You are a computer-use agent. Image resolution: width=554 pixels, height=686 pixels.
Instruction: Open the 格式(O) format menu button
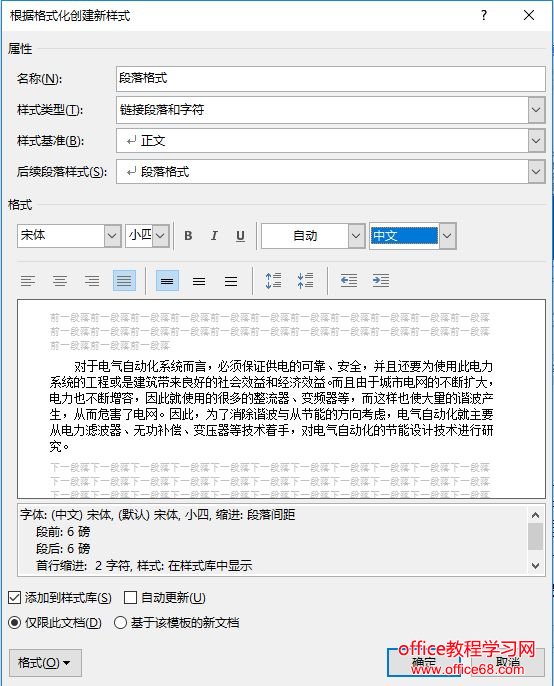[x=45, y=663]
